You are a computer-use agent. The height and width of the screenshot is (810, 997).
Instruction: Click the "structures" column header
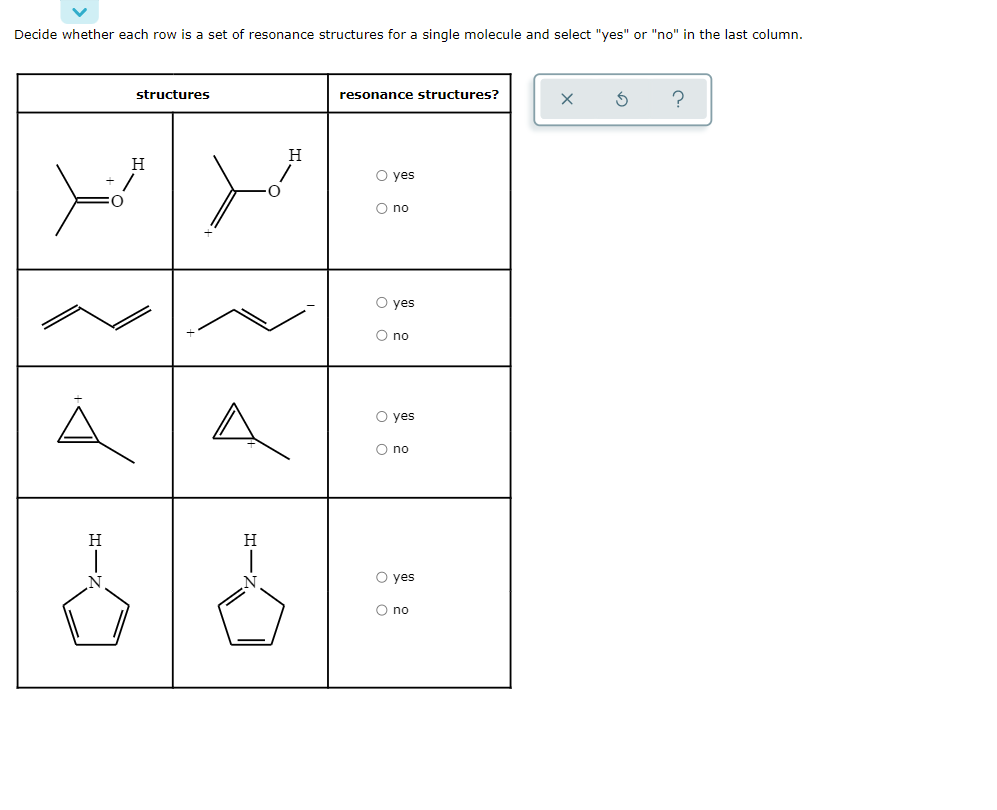click(172, 94)
